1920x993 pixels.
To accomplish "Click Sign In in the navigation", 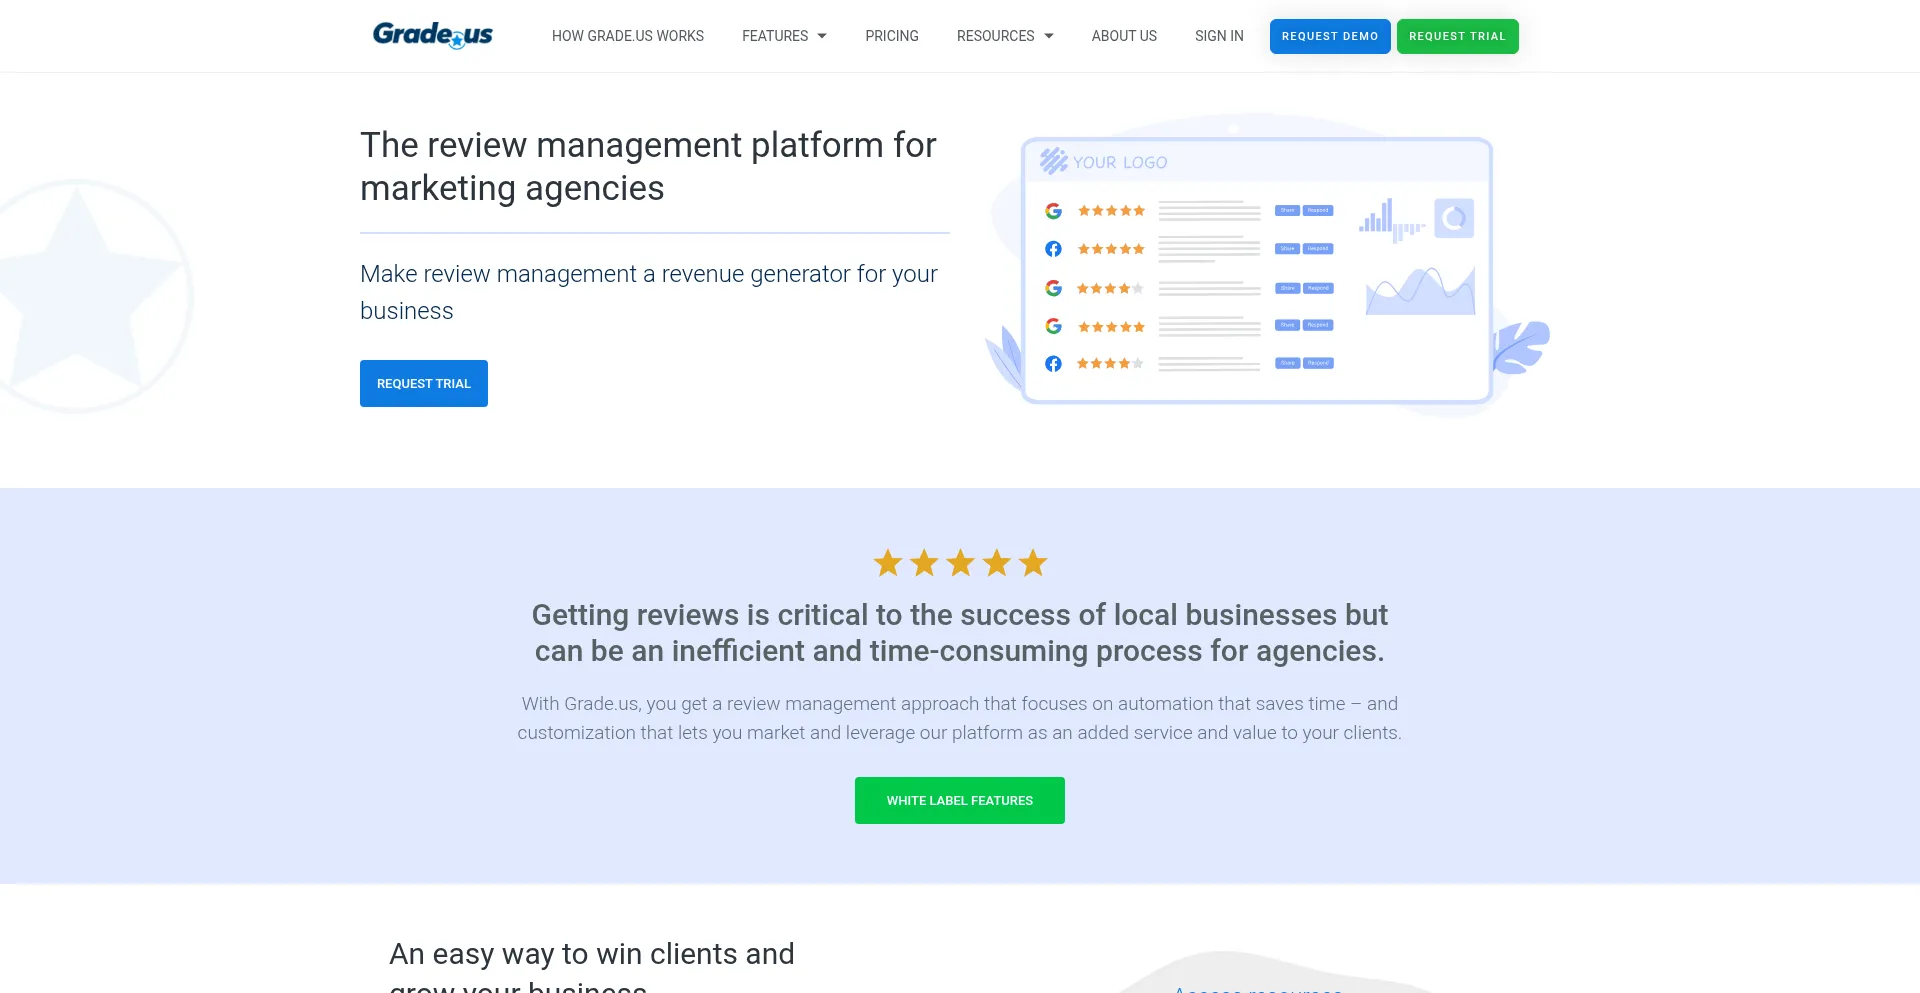I will (x=1219, y=36).
